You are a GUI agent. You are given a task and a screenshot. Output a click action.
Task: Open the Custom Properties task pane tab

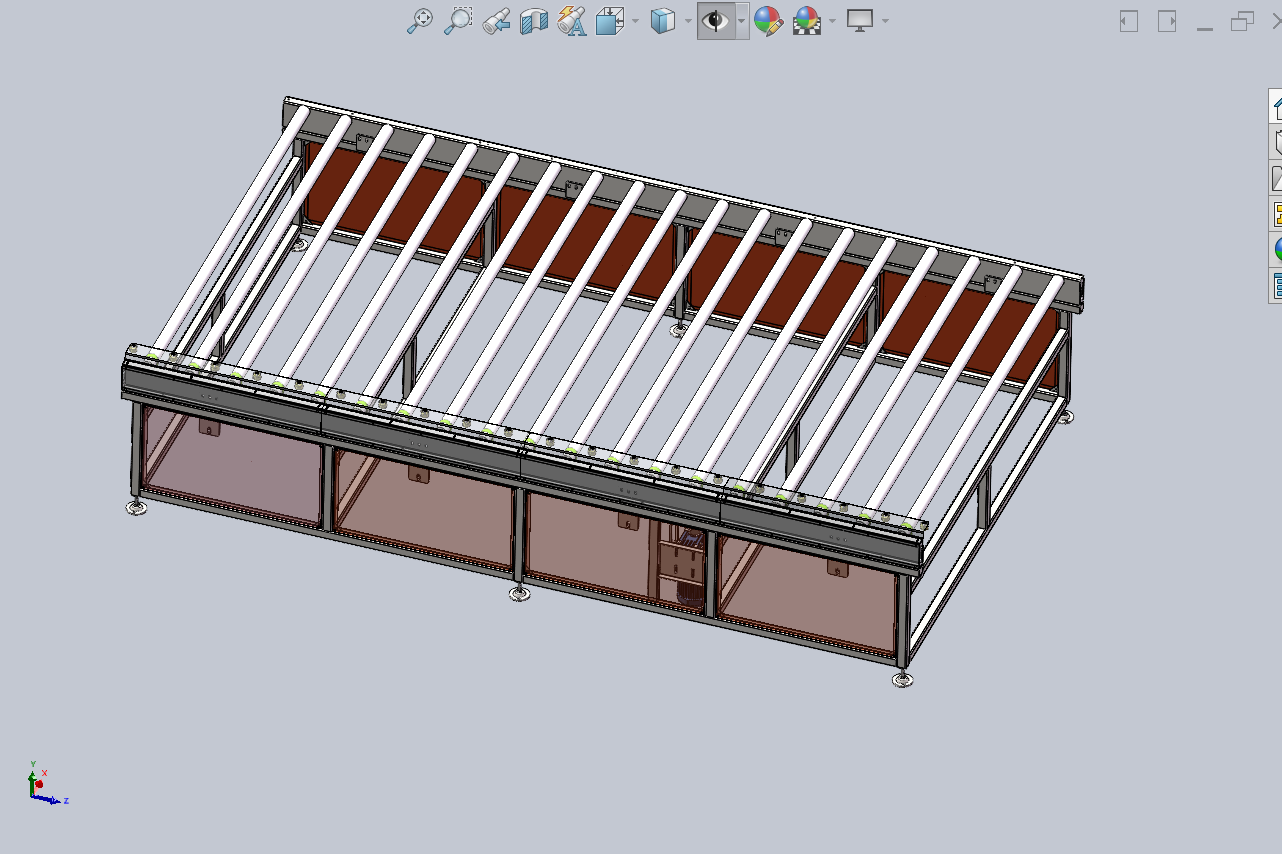pyautogui.click(x=1276, y=285)
